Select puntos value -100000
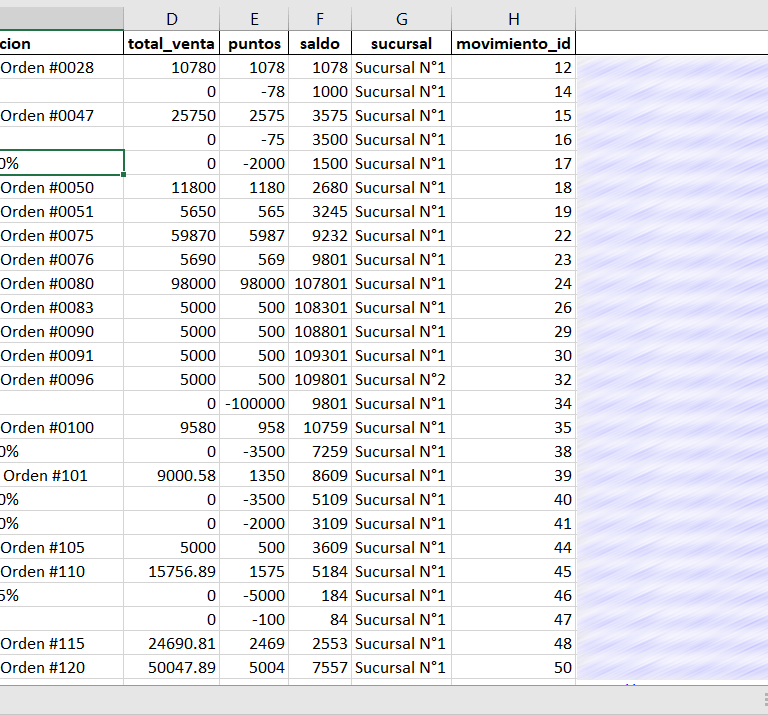This screenshot has width=768, height=715. click(x=254, y=403)
